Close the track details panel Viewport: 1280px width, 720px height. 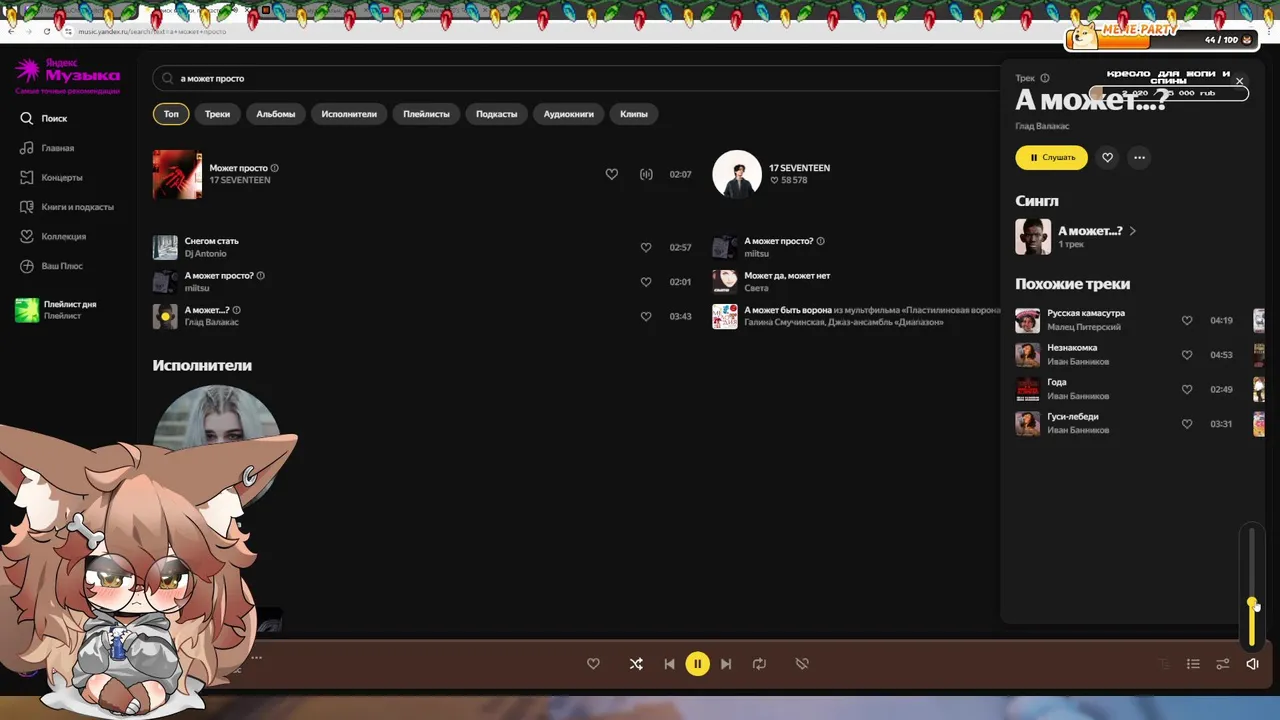click(x=1239, y=81)
